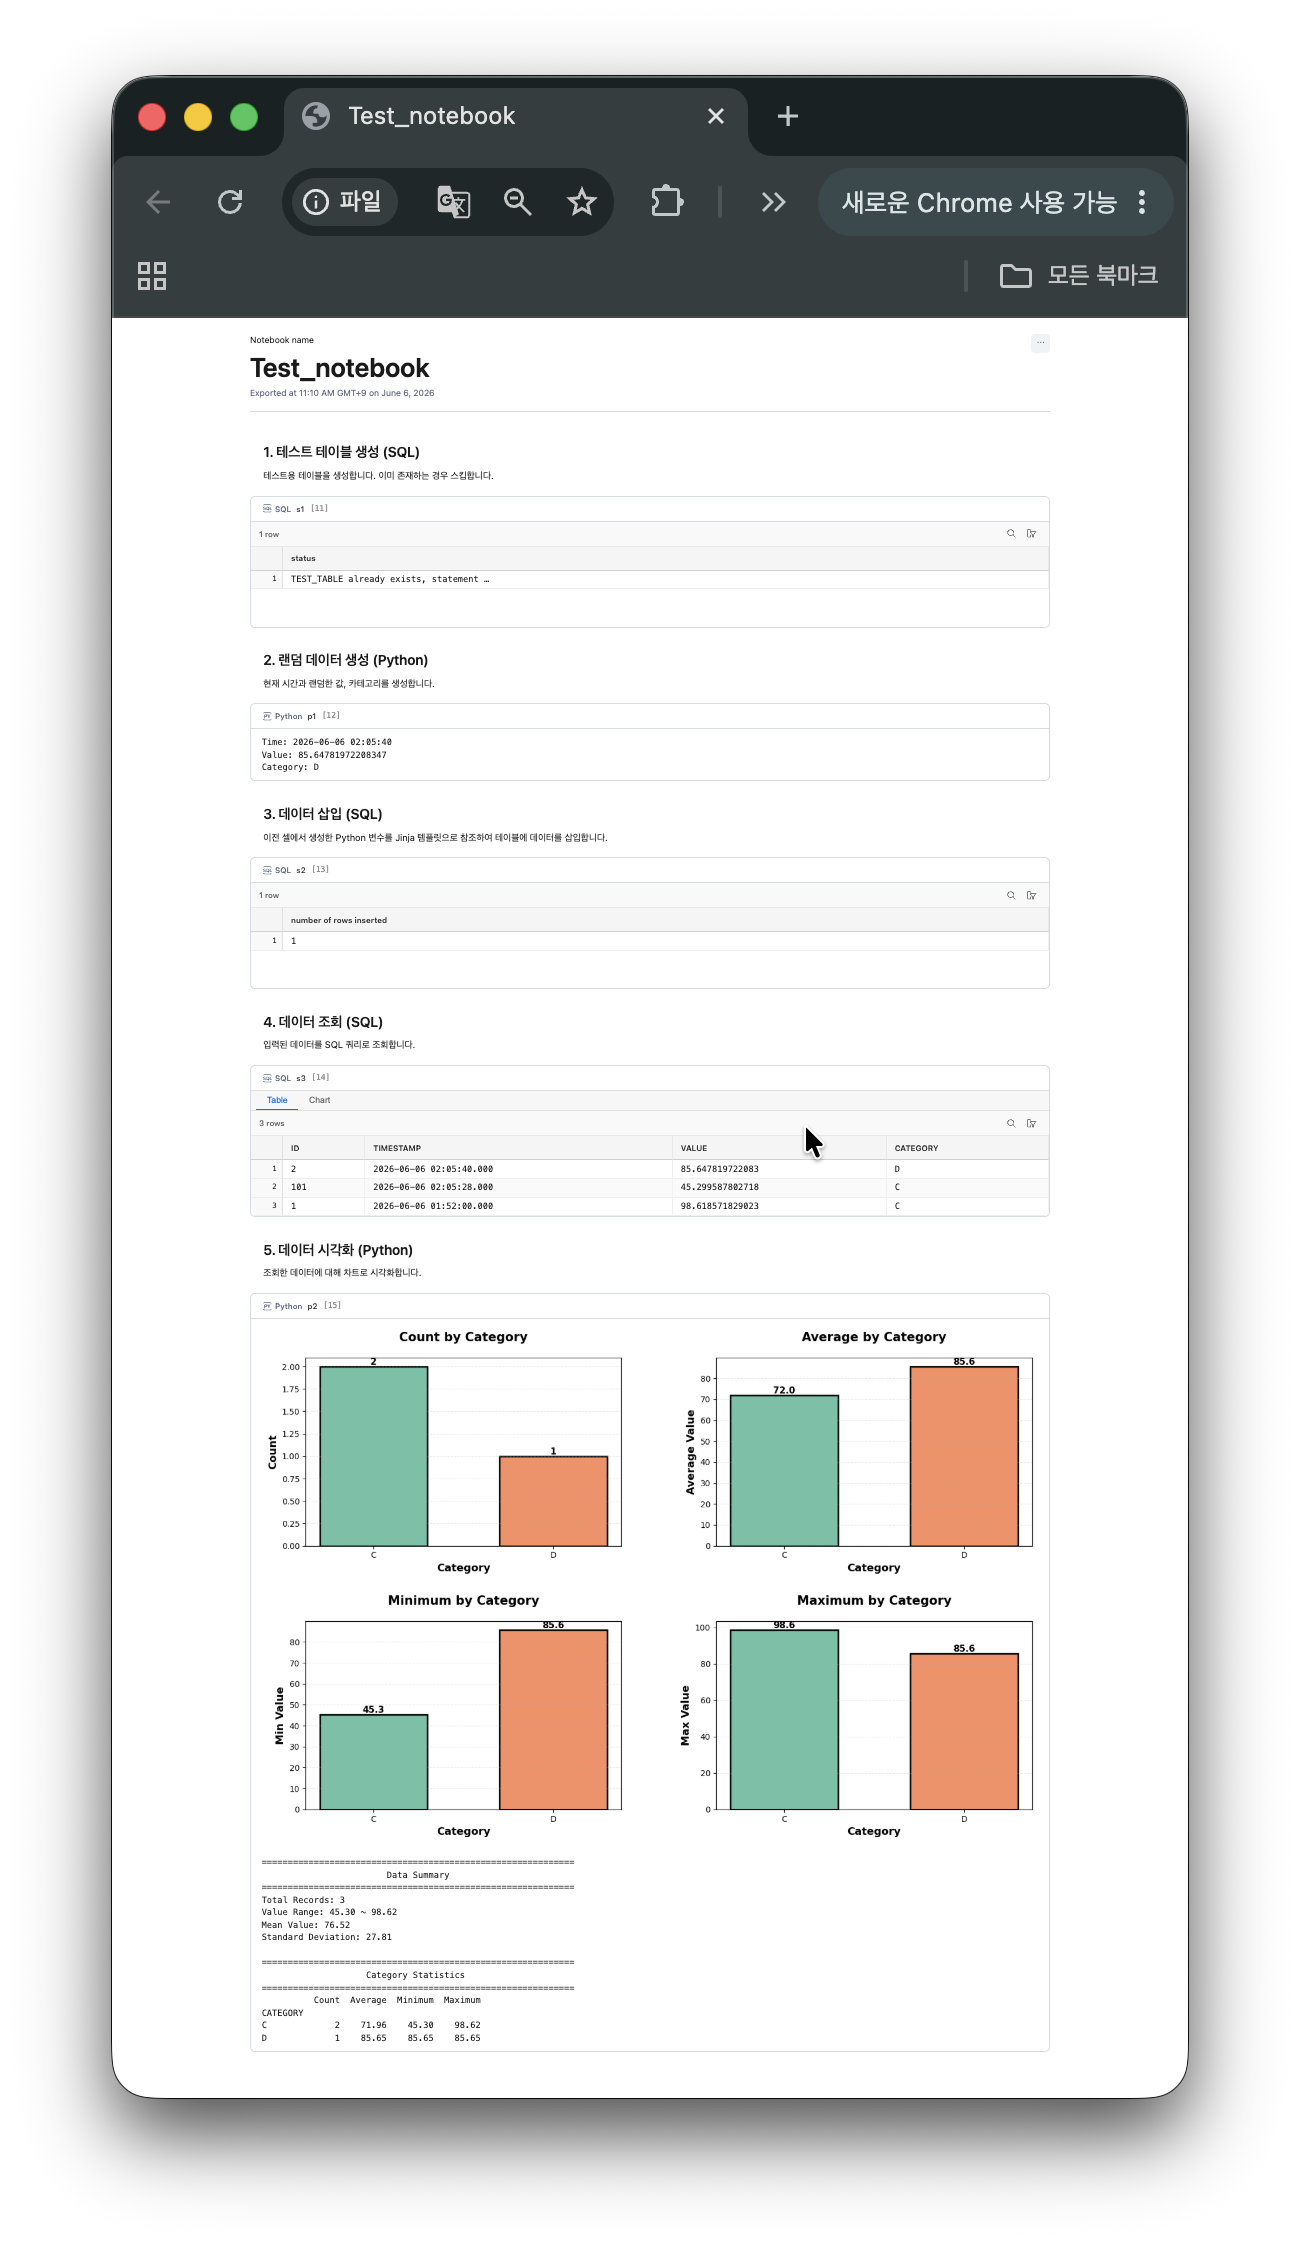
Task: Click the 새로운 Chrome 사용 가능 update button
Action: pyautogui.click(x=979, y=202)
